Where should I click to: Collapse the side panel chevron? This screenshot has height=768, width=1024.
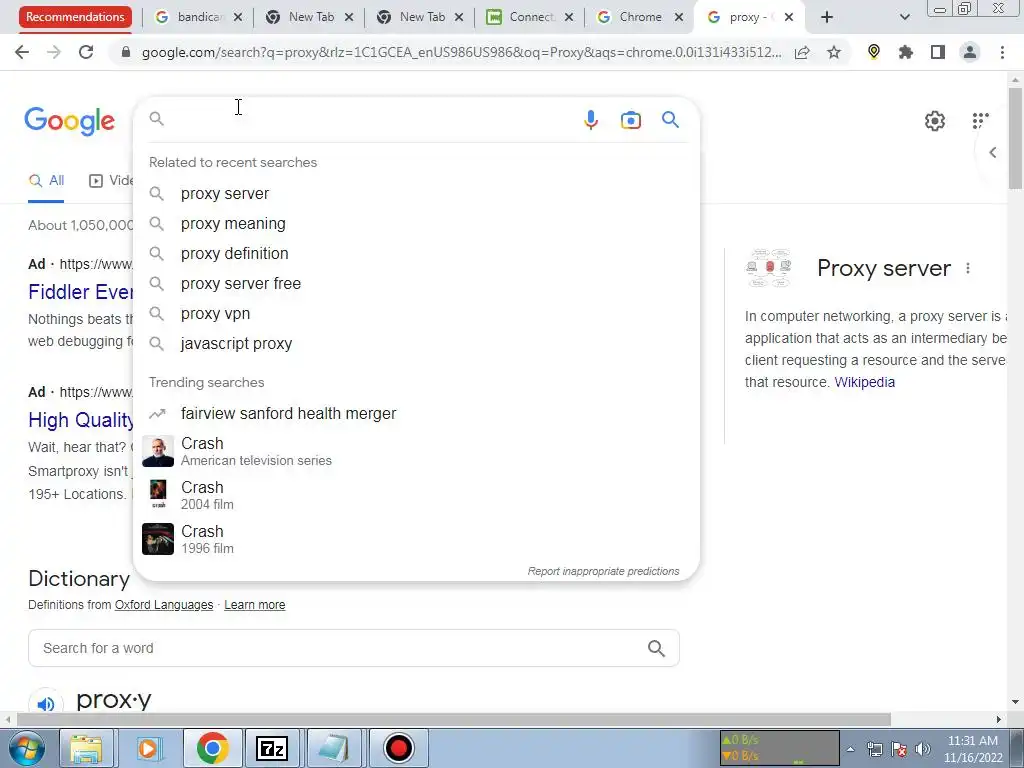coord(993,153)
